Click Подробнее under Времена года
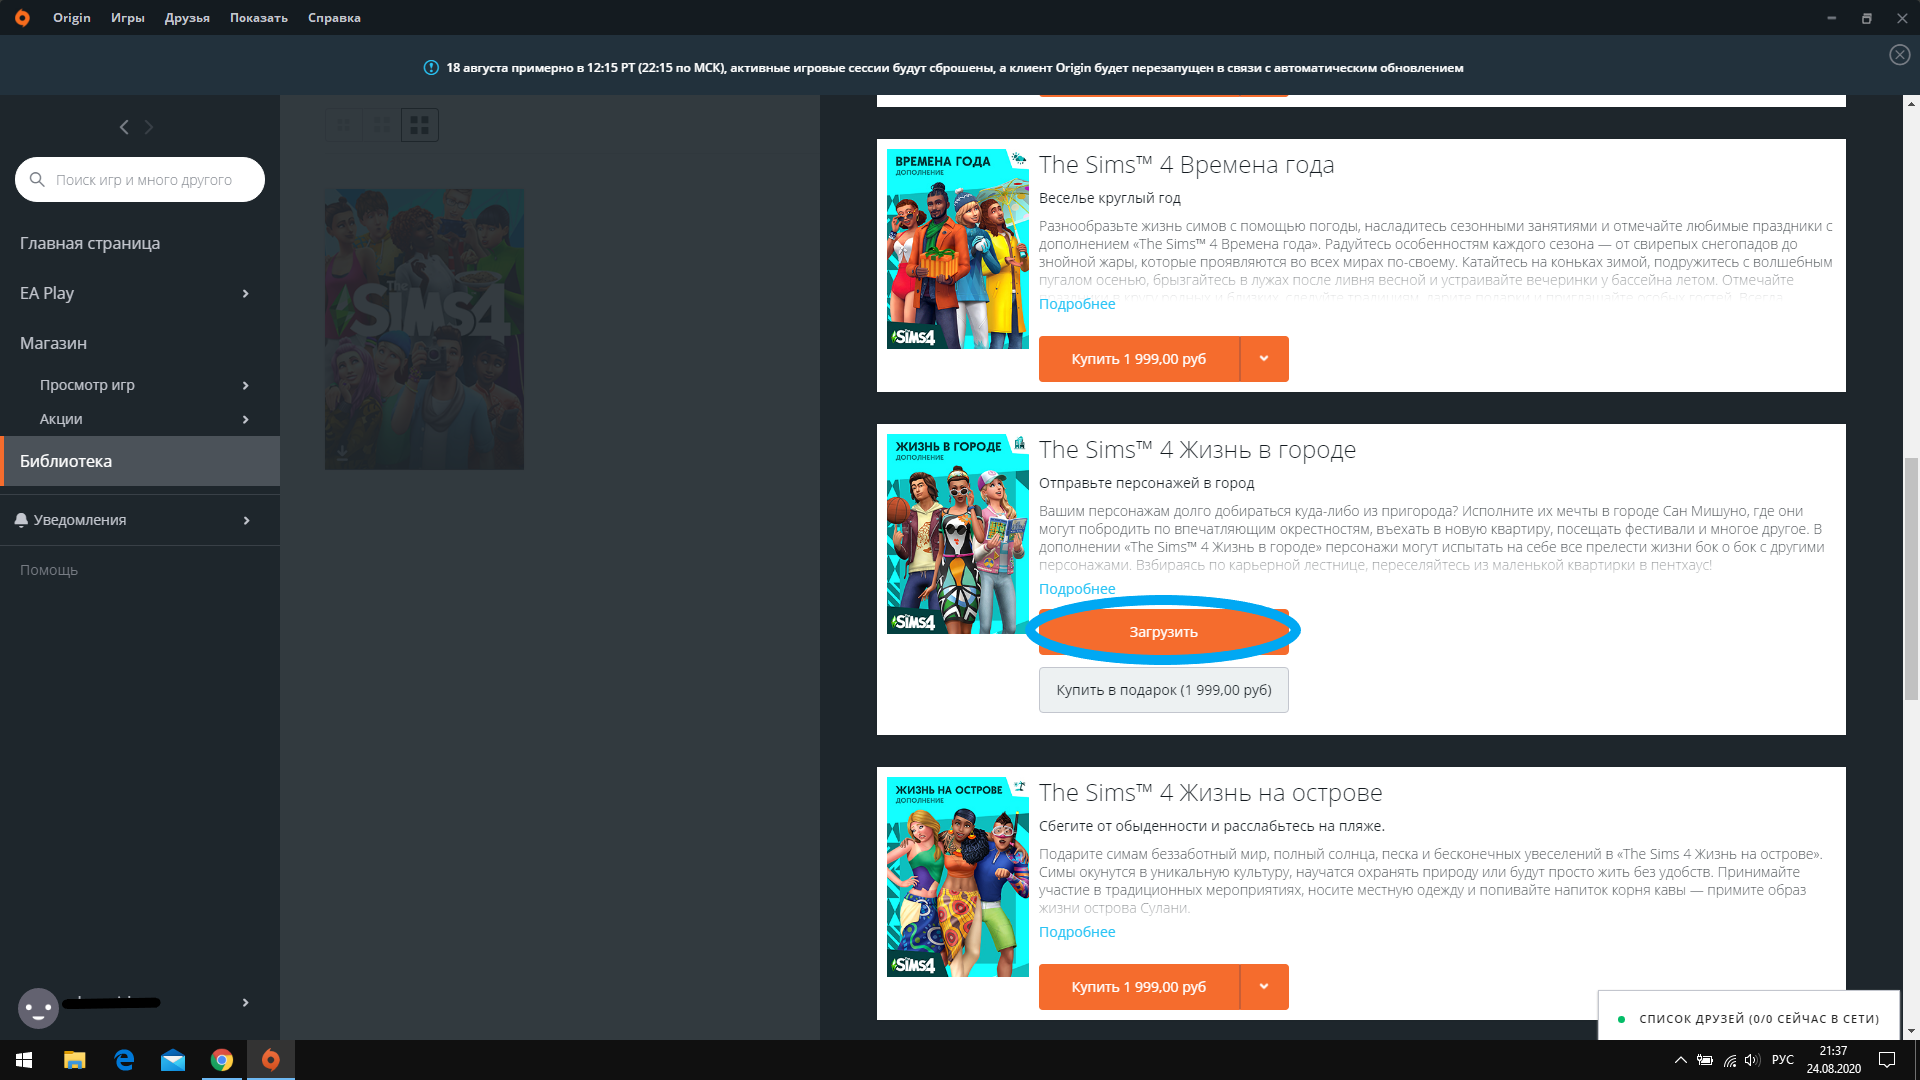 1077,304
